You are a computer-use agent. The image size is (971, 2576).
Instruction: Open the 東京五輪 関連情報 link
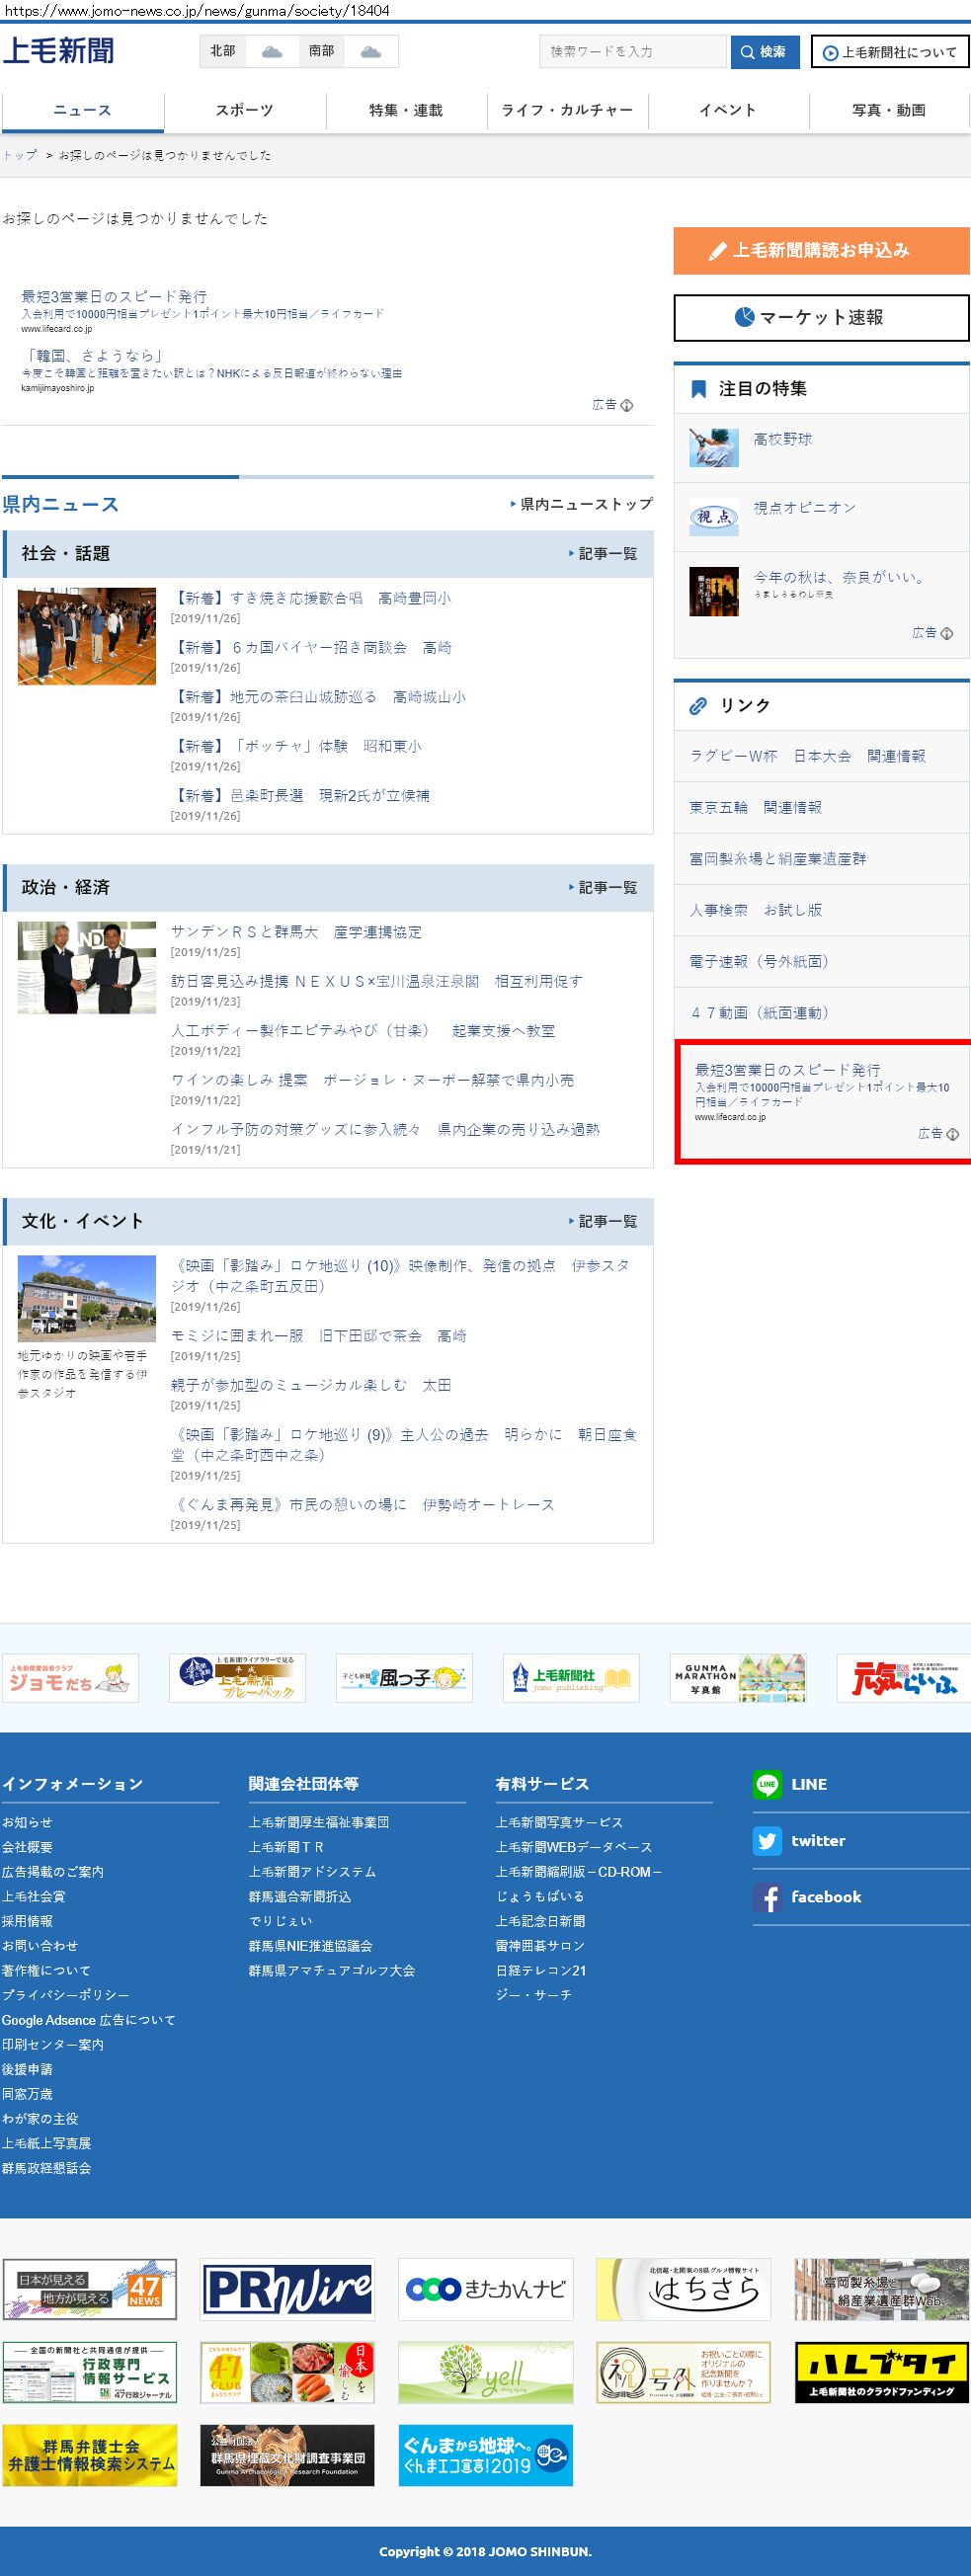755,807
